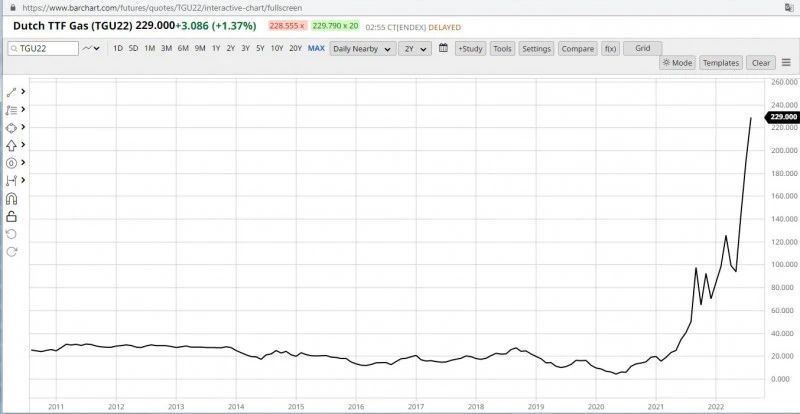
Task: Click the TGU22 symbol search field
Action: click(44, 48)
